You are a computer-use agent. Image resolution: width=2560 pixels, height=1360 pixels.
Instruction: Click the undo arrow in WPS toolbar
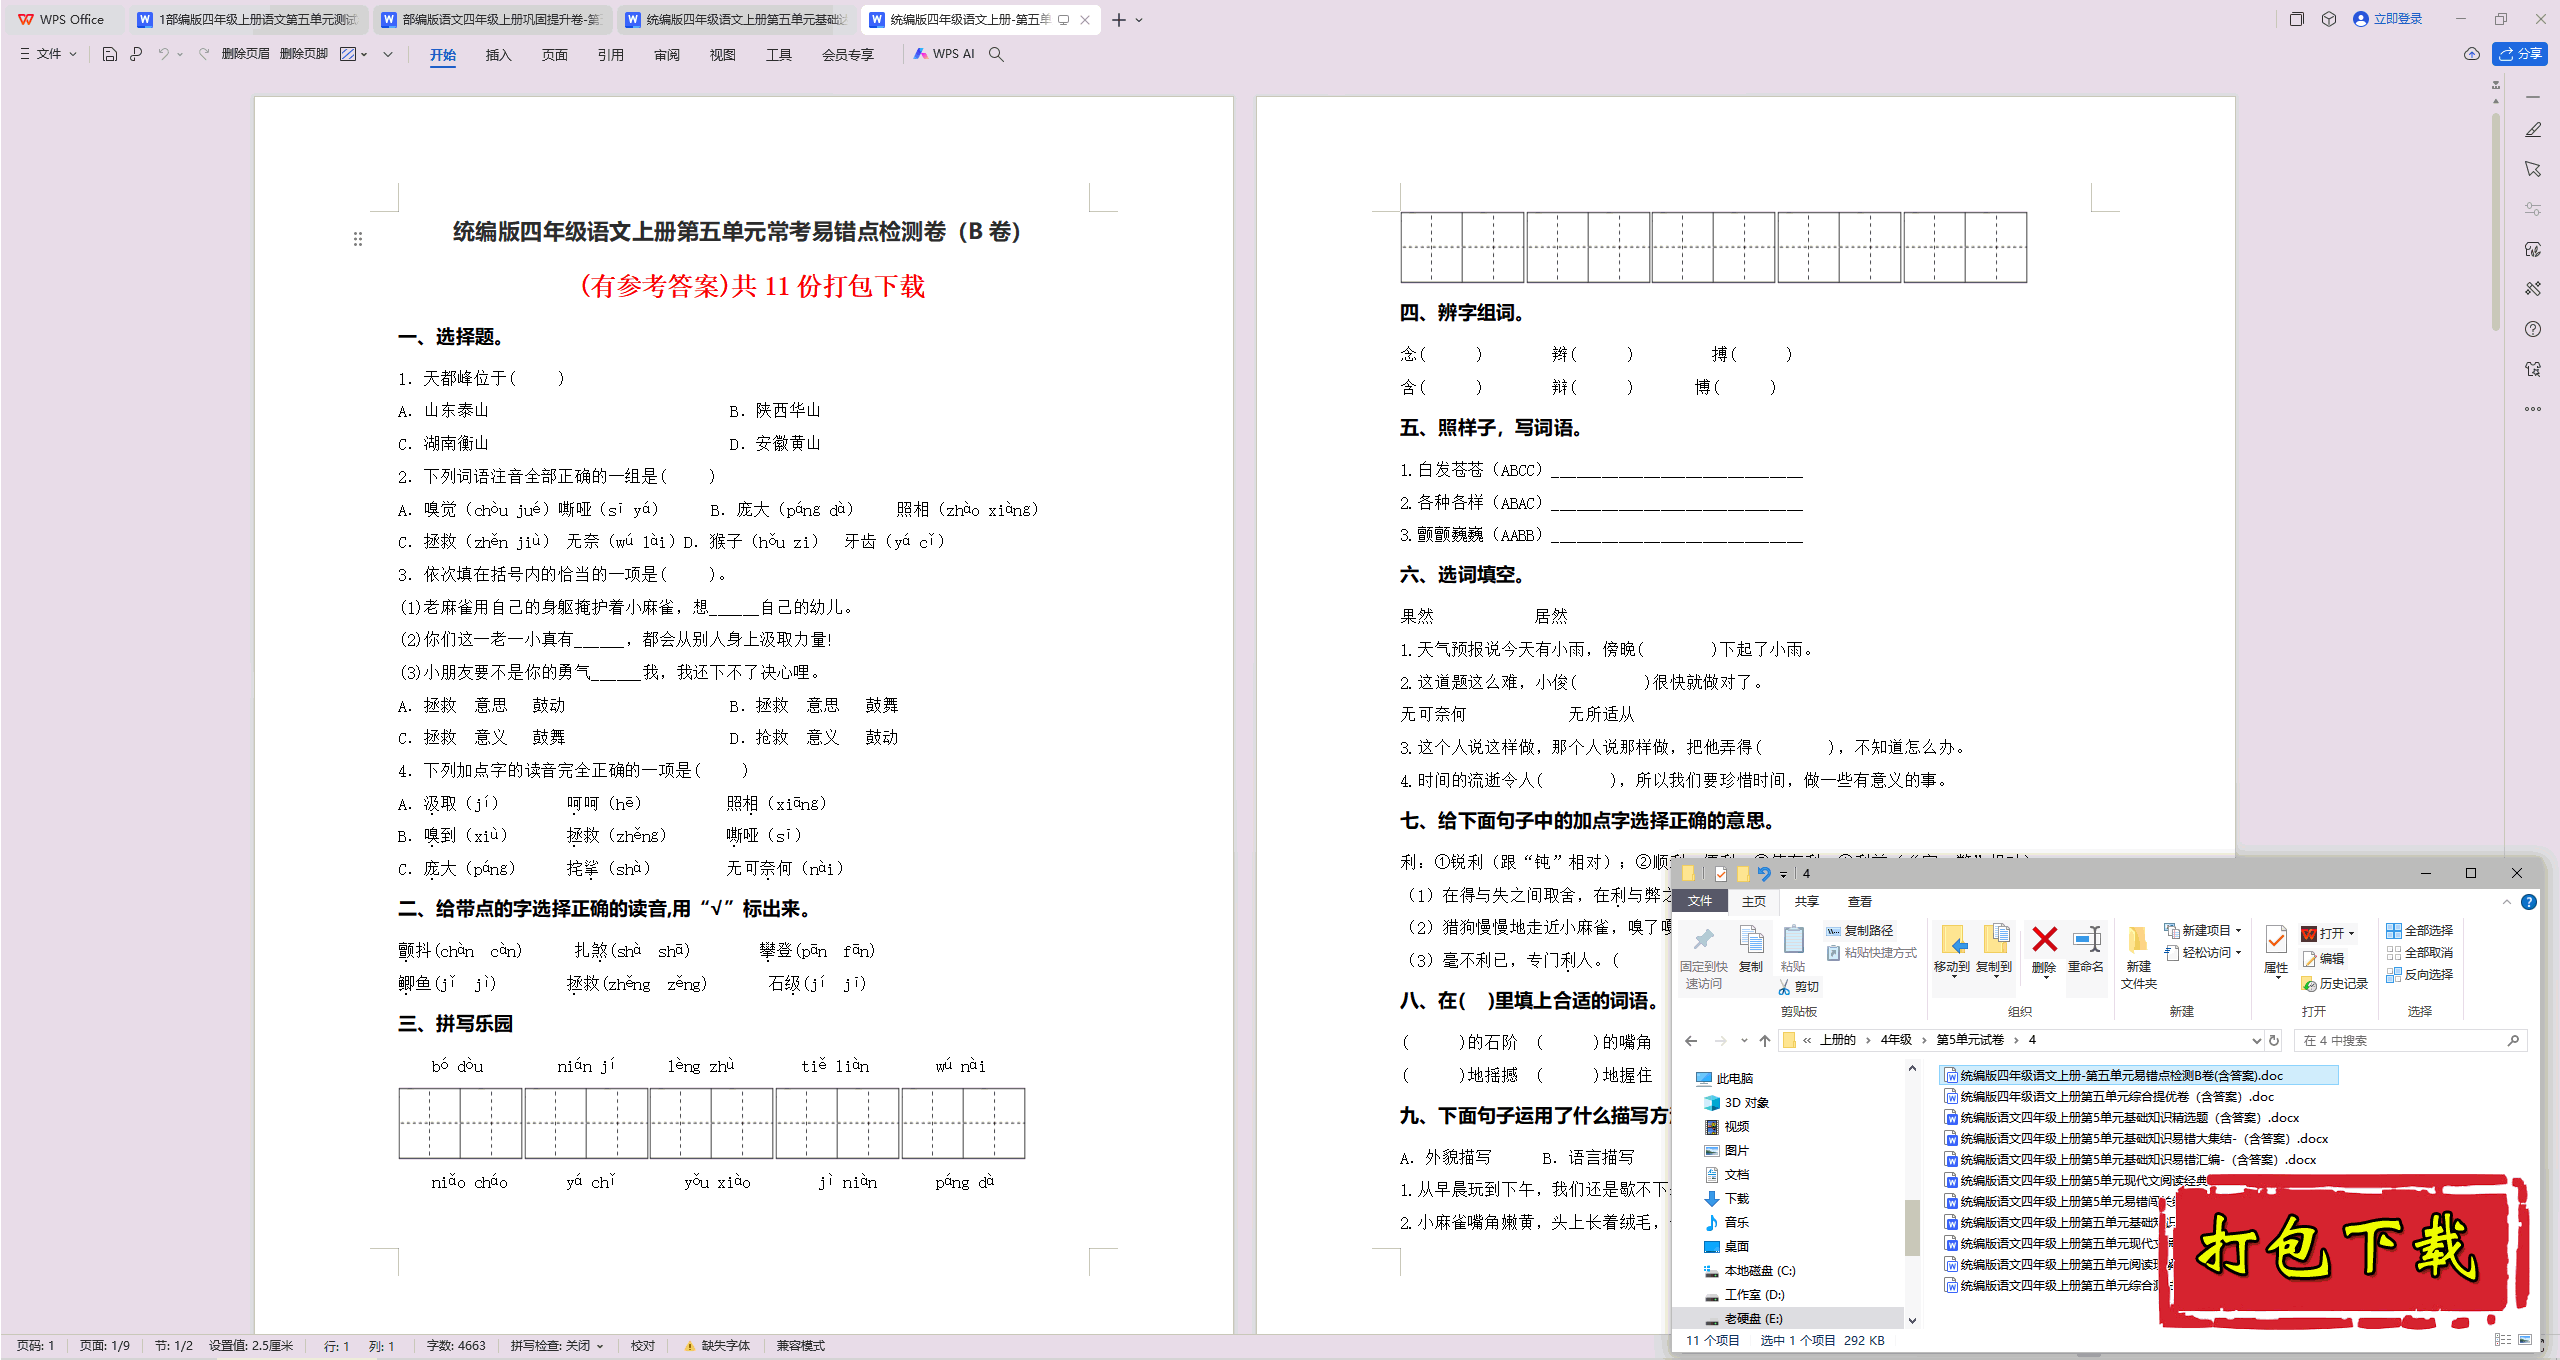pos(163,54)
